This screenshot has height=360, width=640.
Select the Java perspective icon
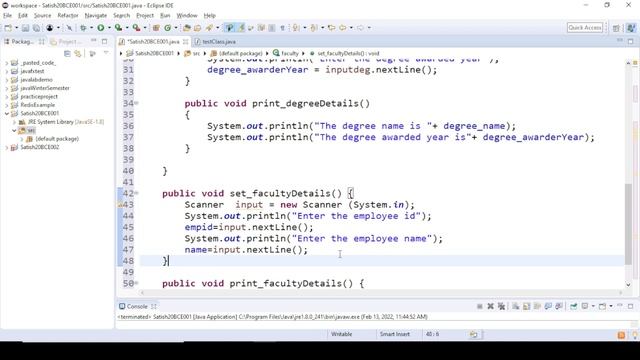point(631,28)
